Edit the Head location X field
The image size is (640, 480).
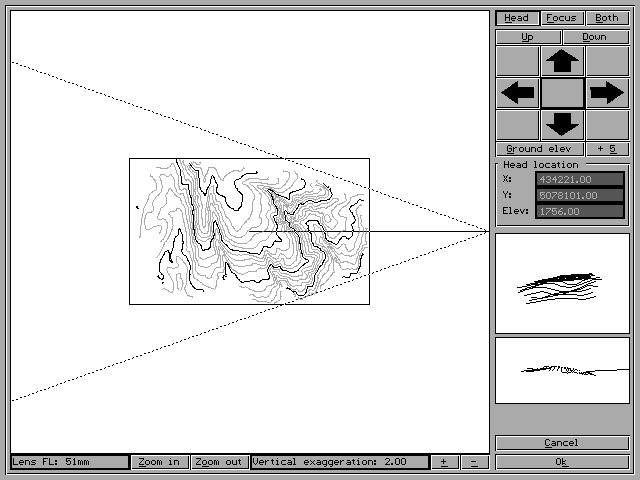pyautogui.click(x=580, y=179)
